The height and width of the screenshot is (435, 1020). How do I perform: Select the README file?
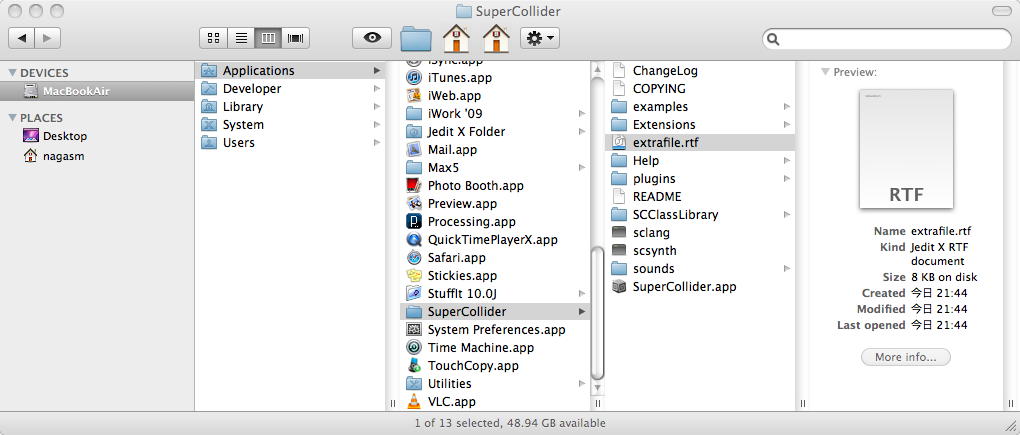click(x=700, y=196)
